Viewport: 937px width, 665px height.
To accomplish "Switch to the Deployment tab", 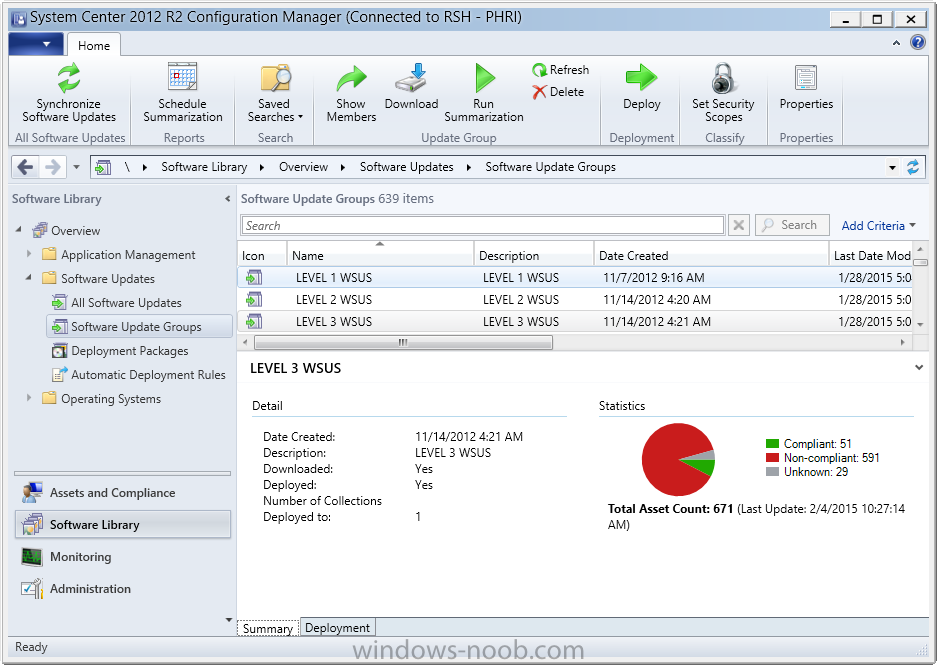I will 338,628.
